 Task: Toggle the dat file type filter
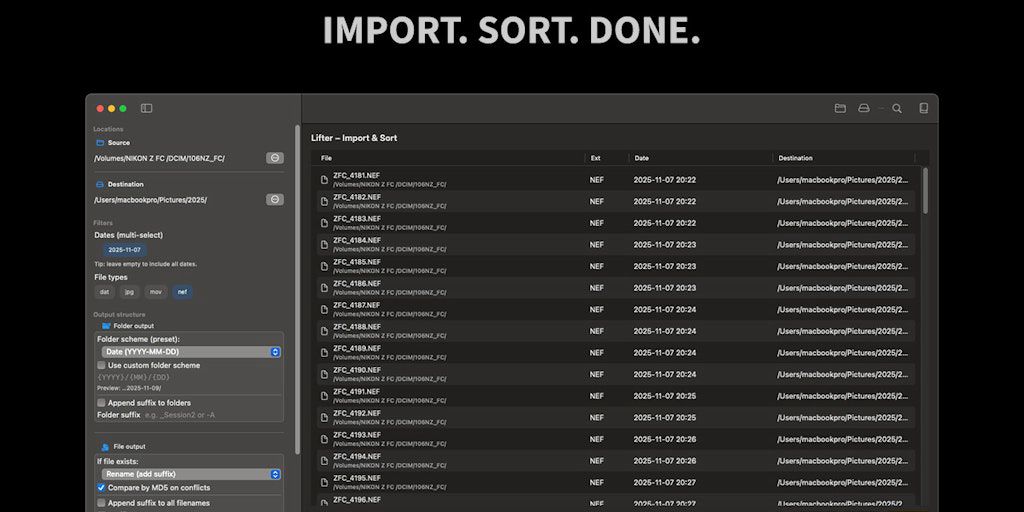point(104,292)
